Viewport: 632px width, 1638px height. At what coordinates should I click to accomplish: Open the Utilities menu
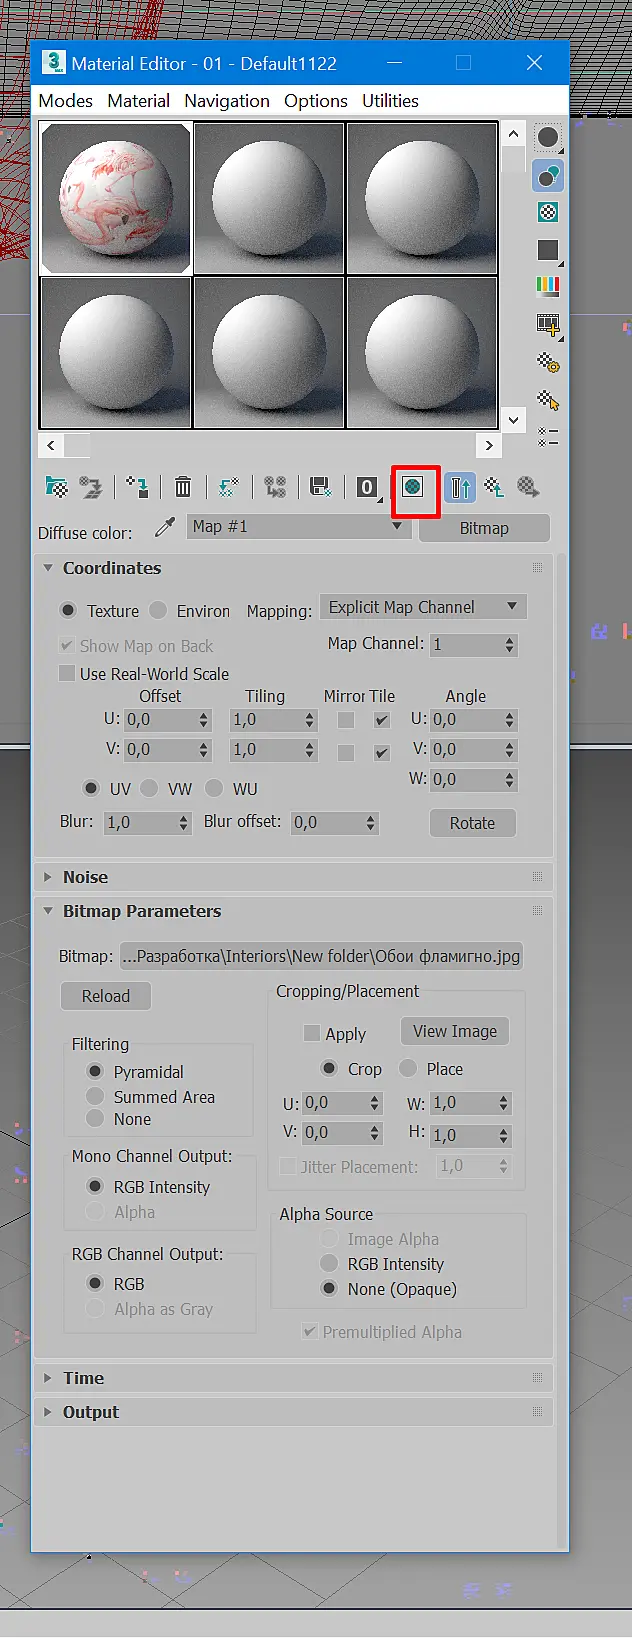[x=390, y=101]
